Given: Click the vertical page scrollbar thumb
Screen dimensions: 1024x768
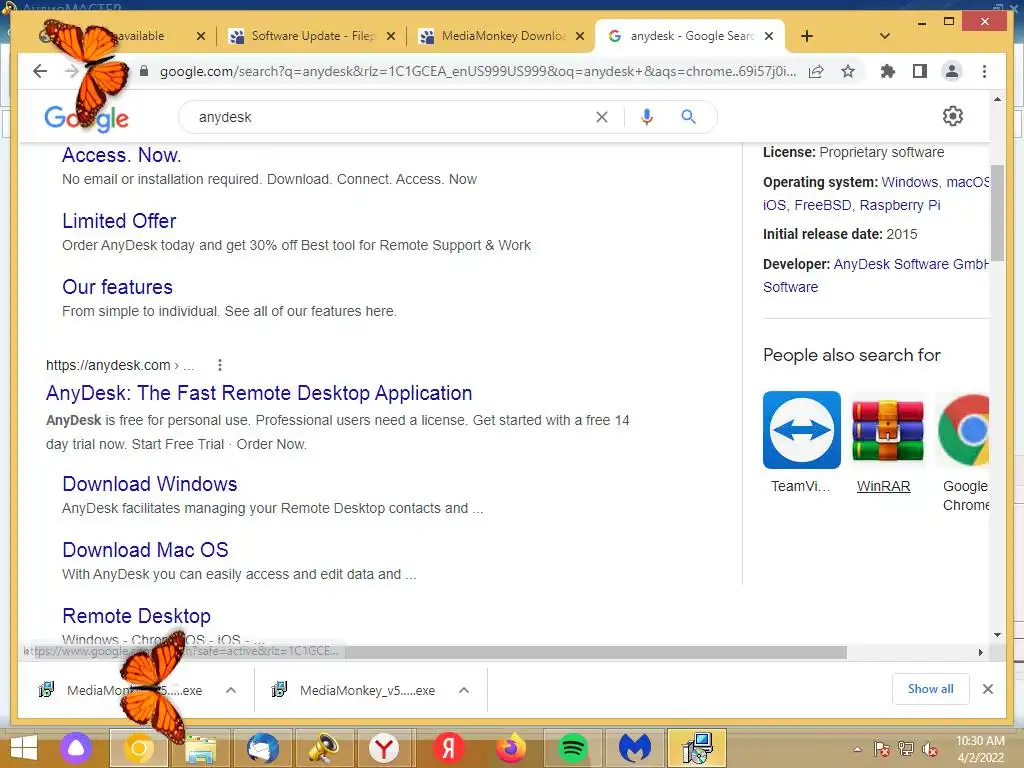Looking at the screenshot, I should (997, 213).
